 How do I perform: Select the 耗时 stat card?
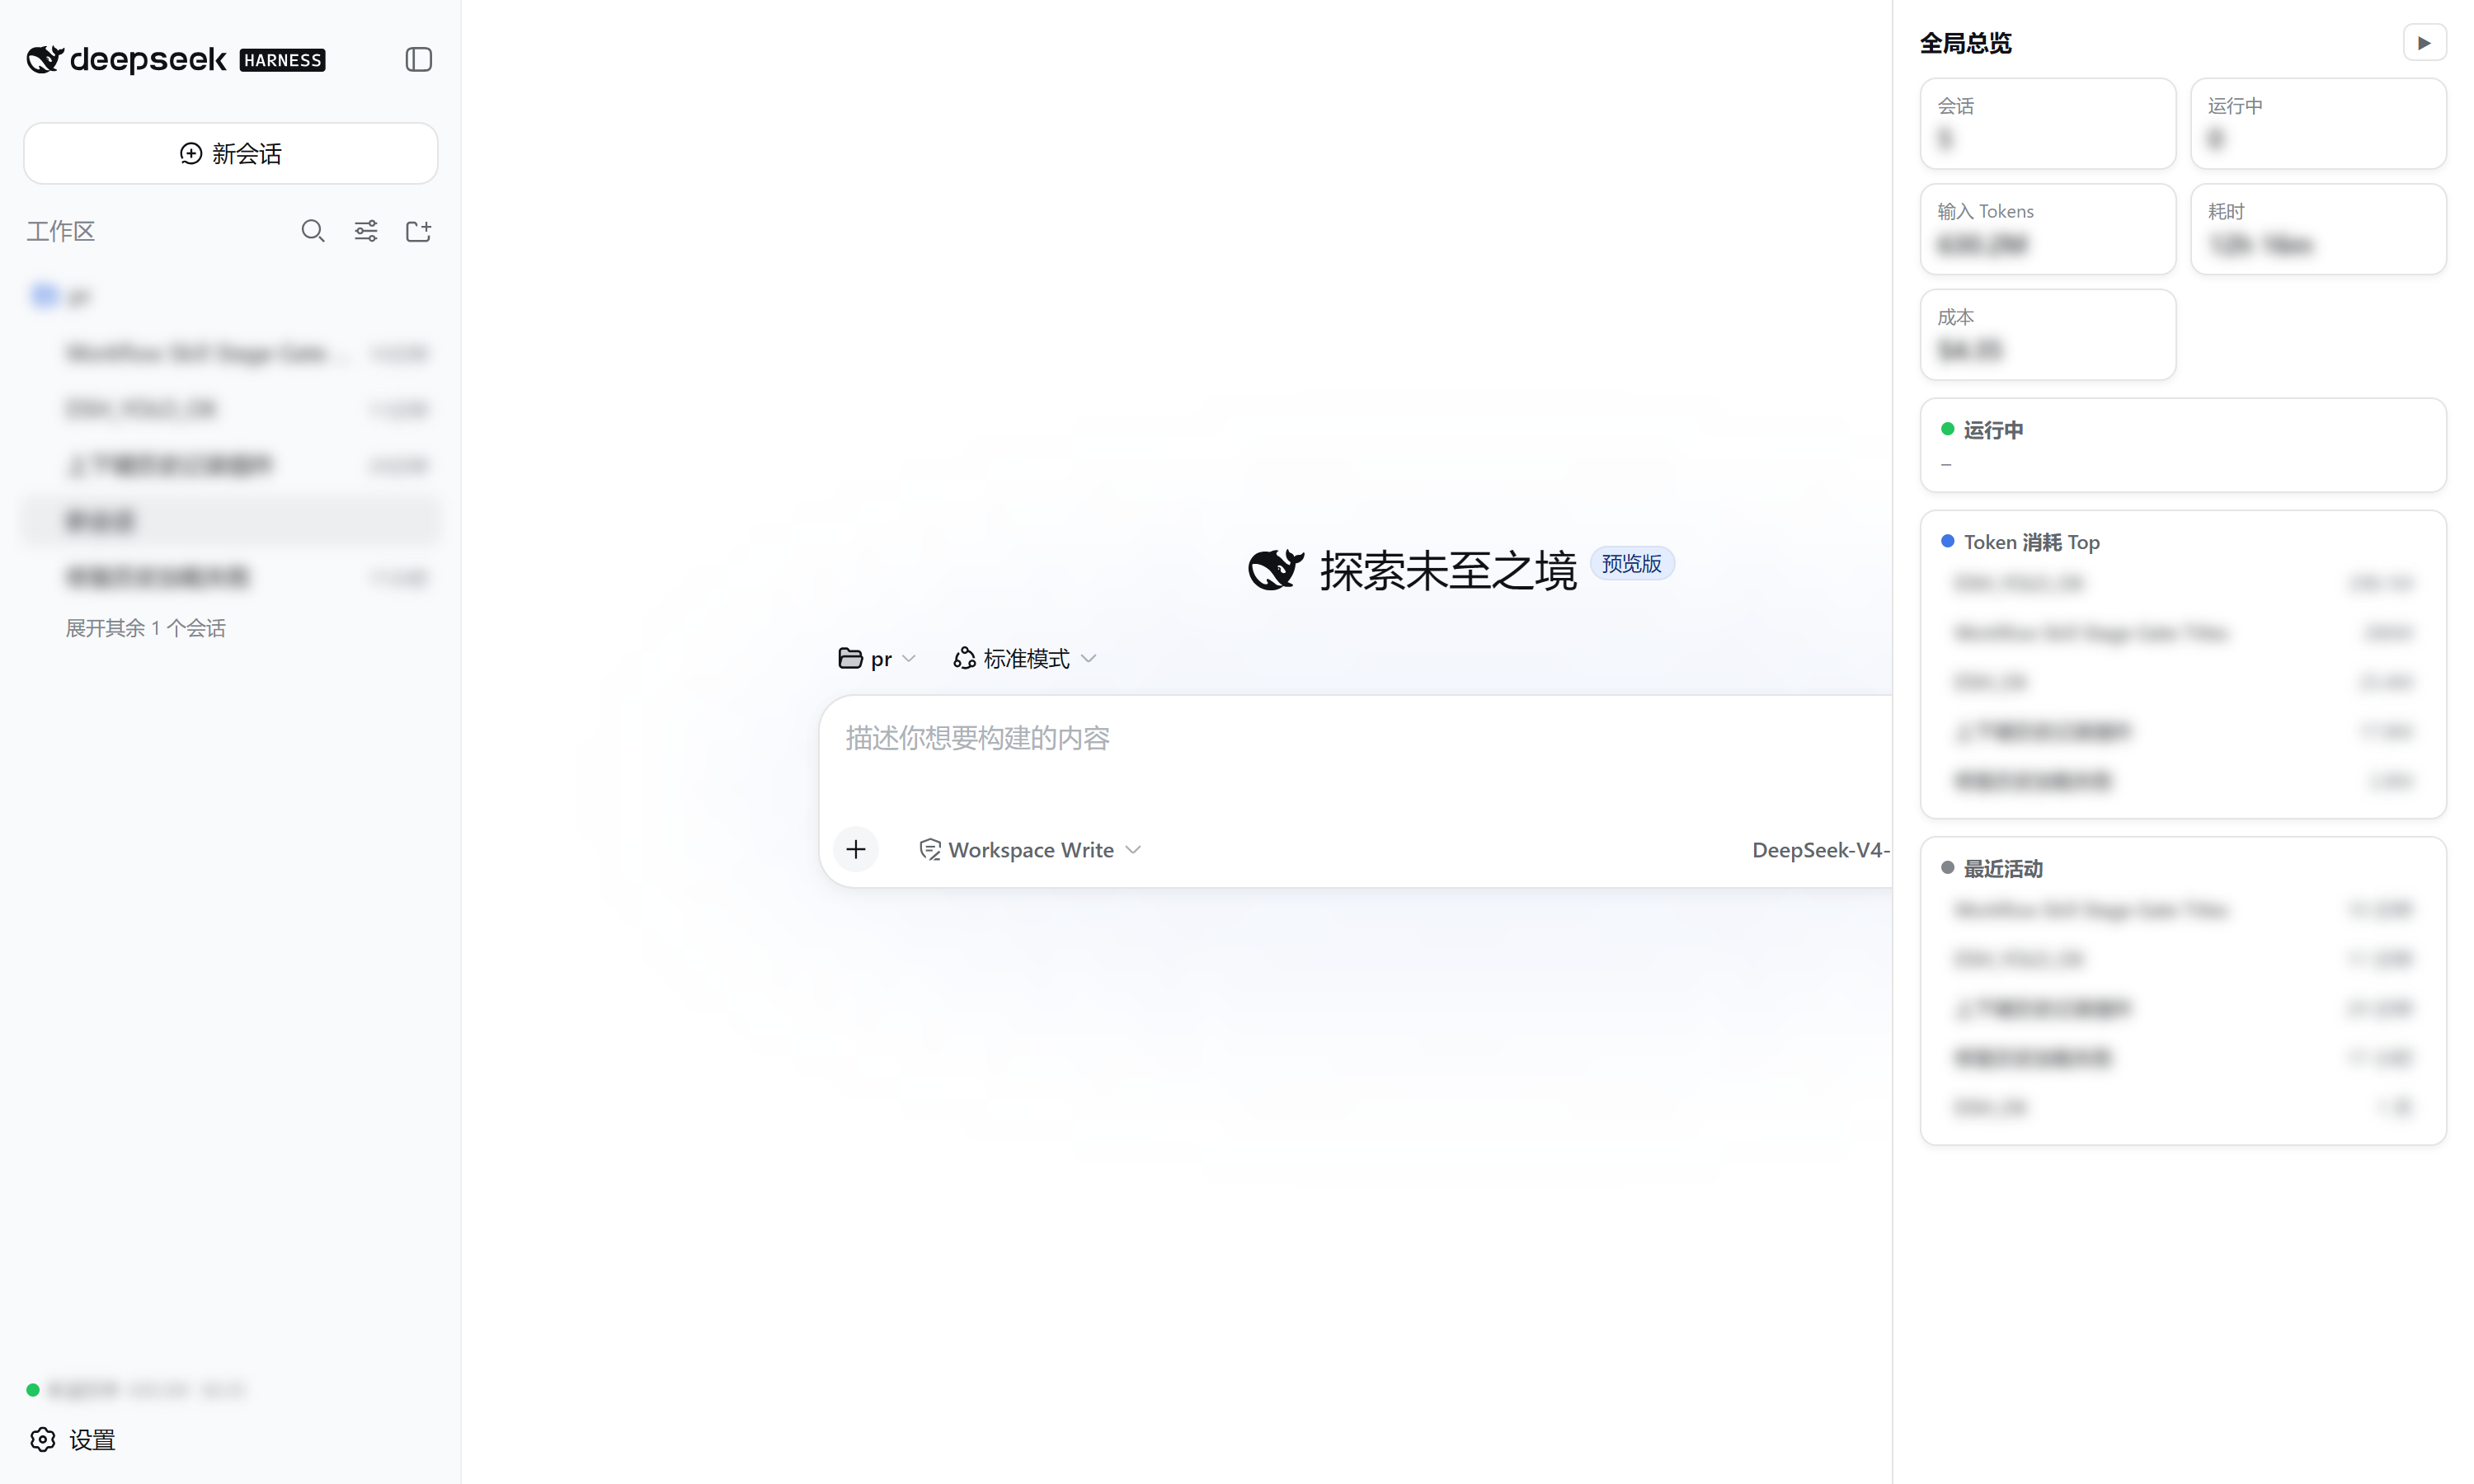click(x=2318, y=229)
